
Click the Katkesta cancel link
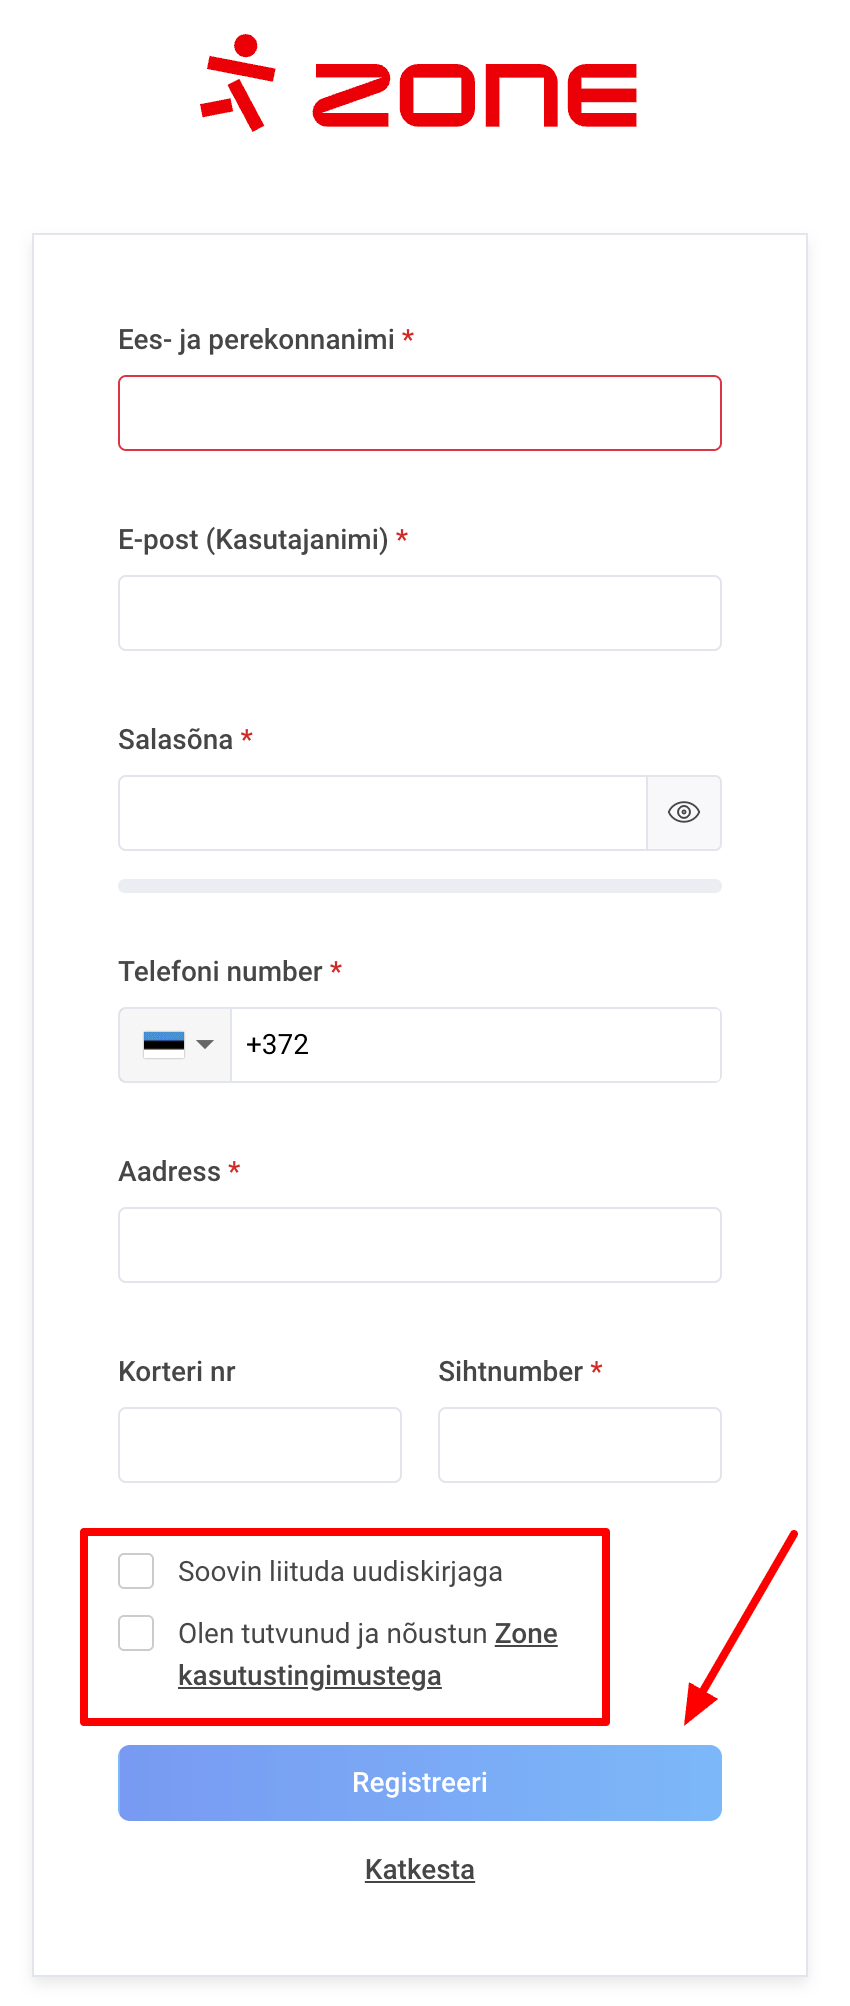click(x=420, y=1869)
